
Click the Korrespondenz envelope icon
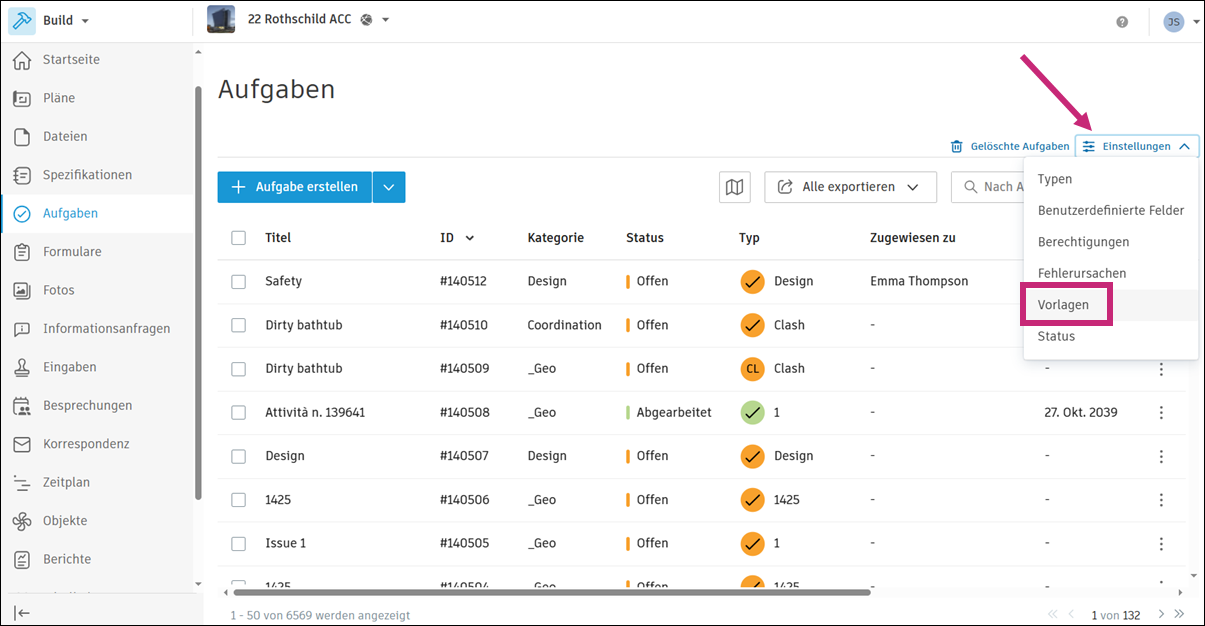[22, 444]
